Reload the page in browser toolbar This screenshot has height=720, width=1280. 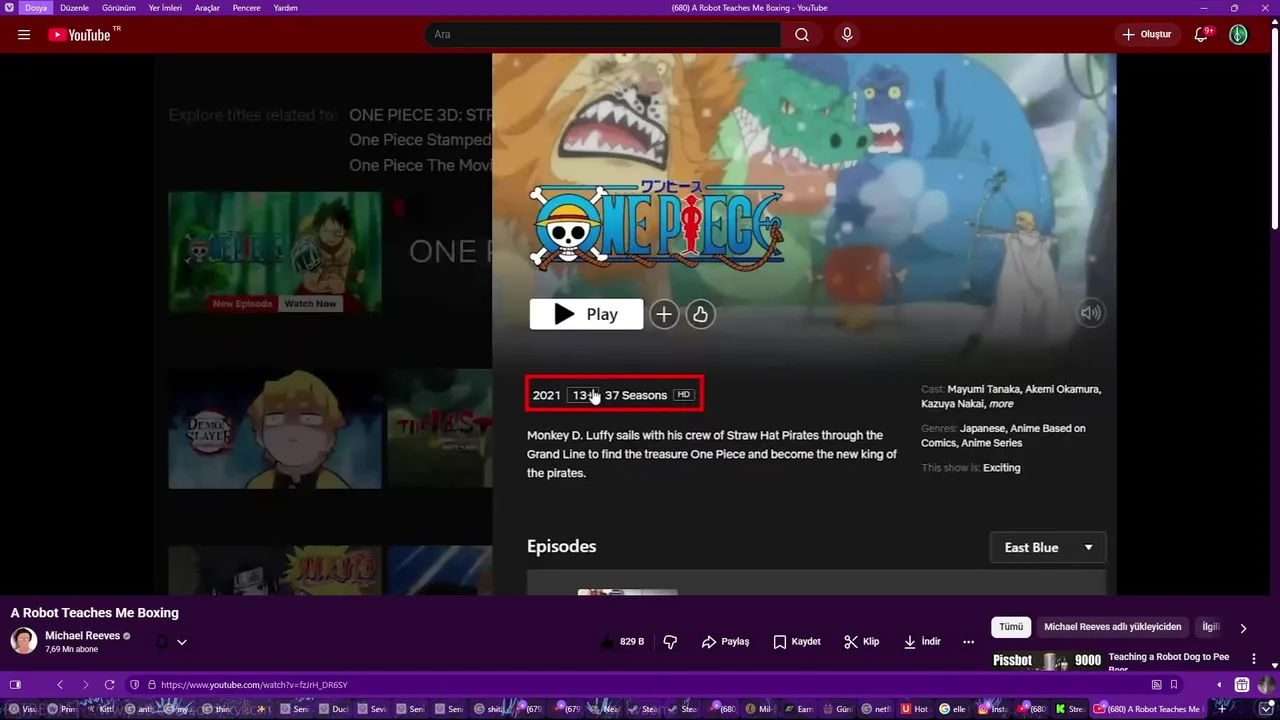(109, 685)
